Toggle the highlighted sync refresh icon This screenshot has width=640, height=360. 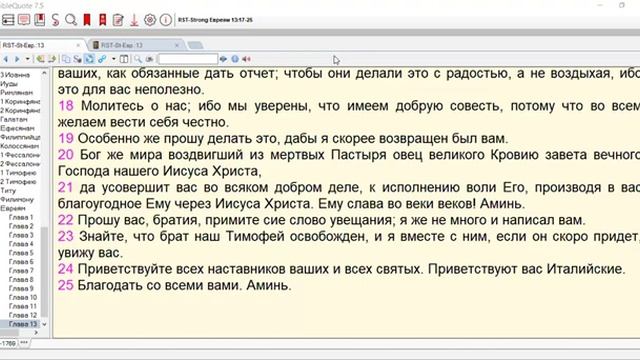pyautogui.click(x=89, y=59)
